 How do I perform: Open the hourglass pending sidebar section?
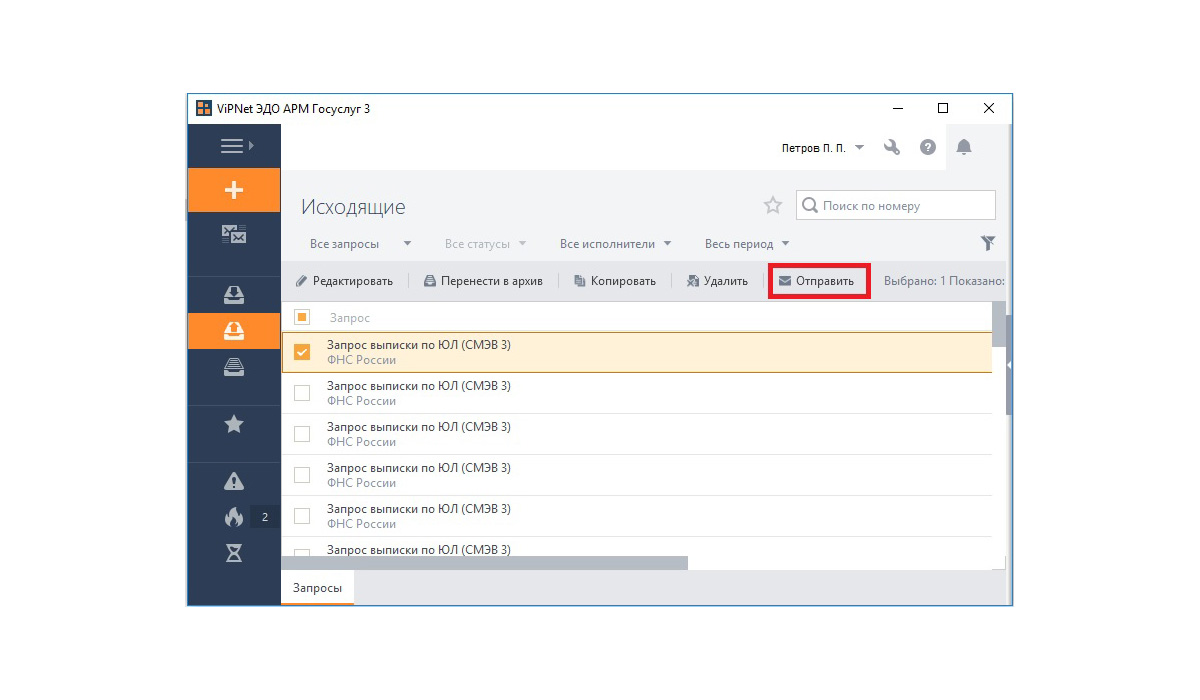click(x=234, y=552)
